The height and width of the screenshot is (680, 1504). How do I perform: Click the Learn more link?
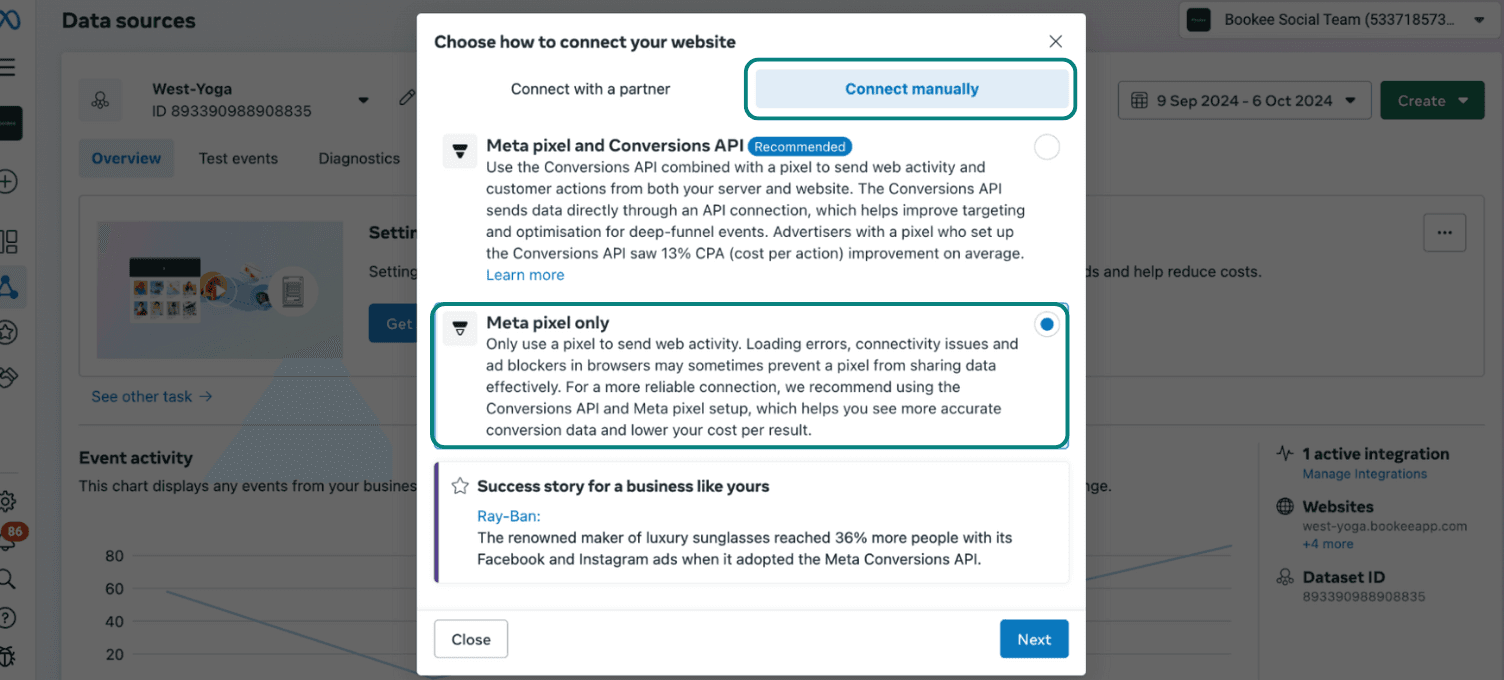coord(525,275)
